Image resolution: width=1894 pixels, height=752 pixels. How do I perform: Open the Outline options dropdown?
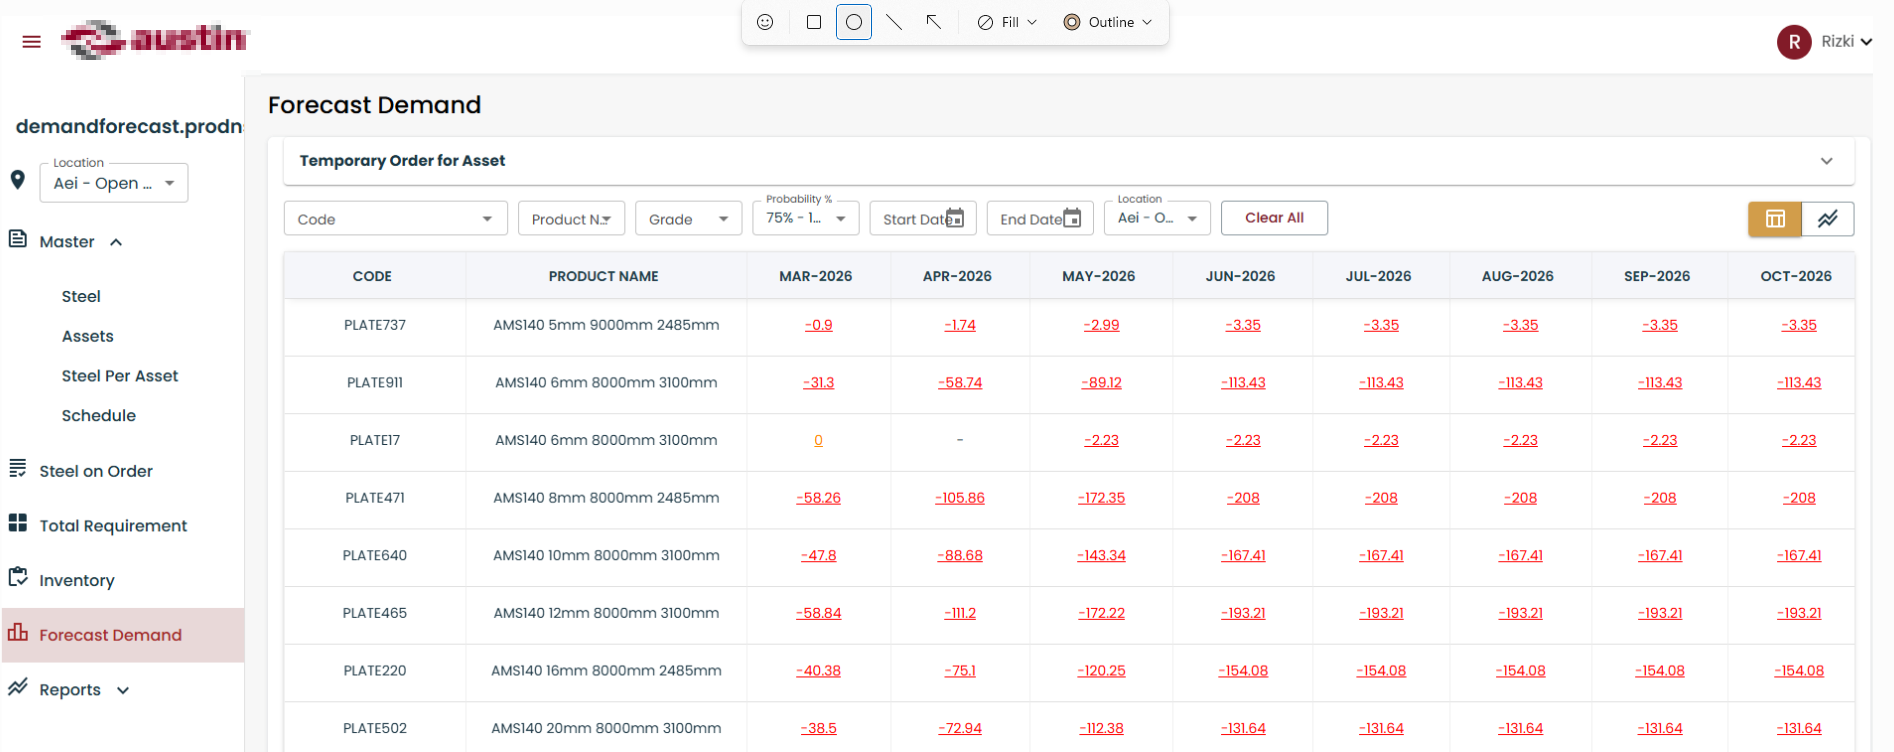point(1108,22)
